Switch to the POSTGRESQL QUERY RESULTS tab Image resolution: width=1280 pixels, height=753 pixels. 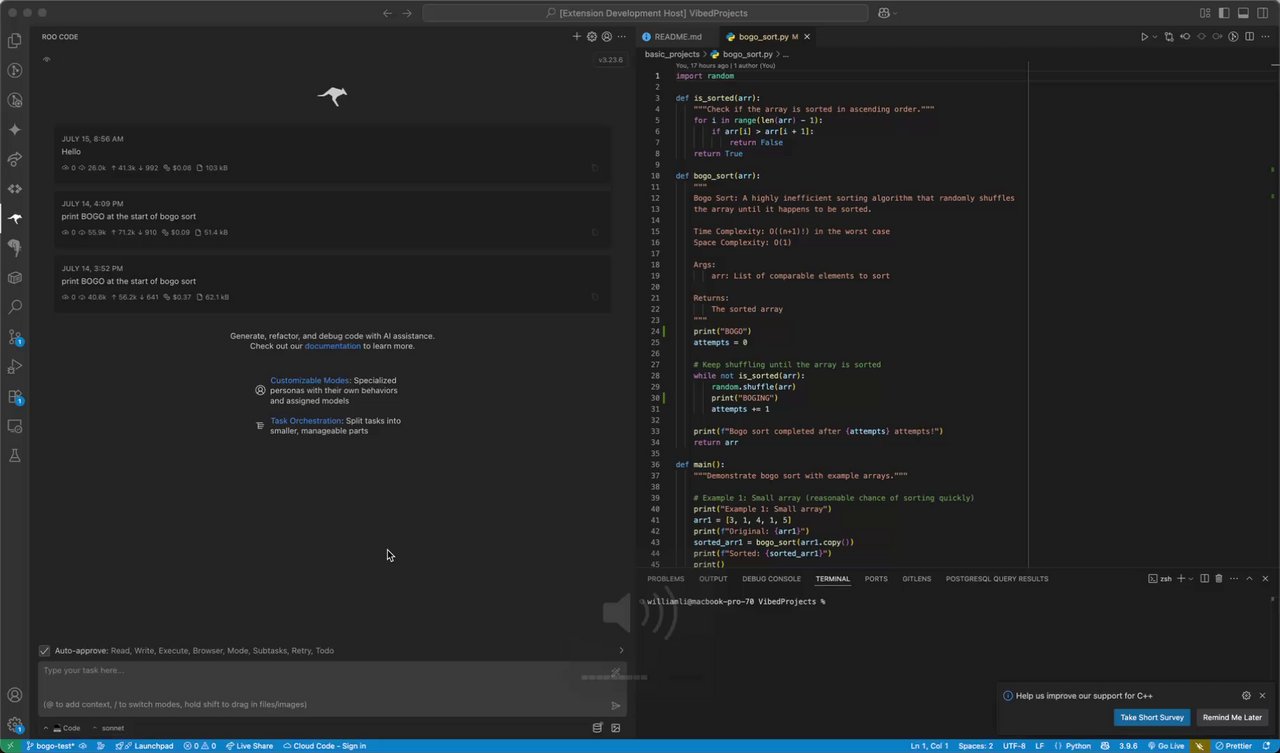click(x=997, y=579)
